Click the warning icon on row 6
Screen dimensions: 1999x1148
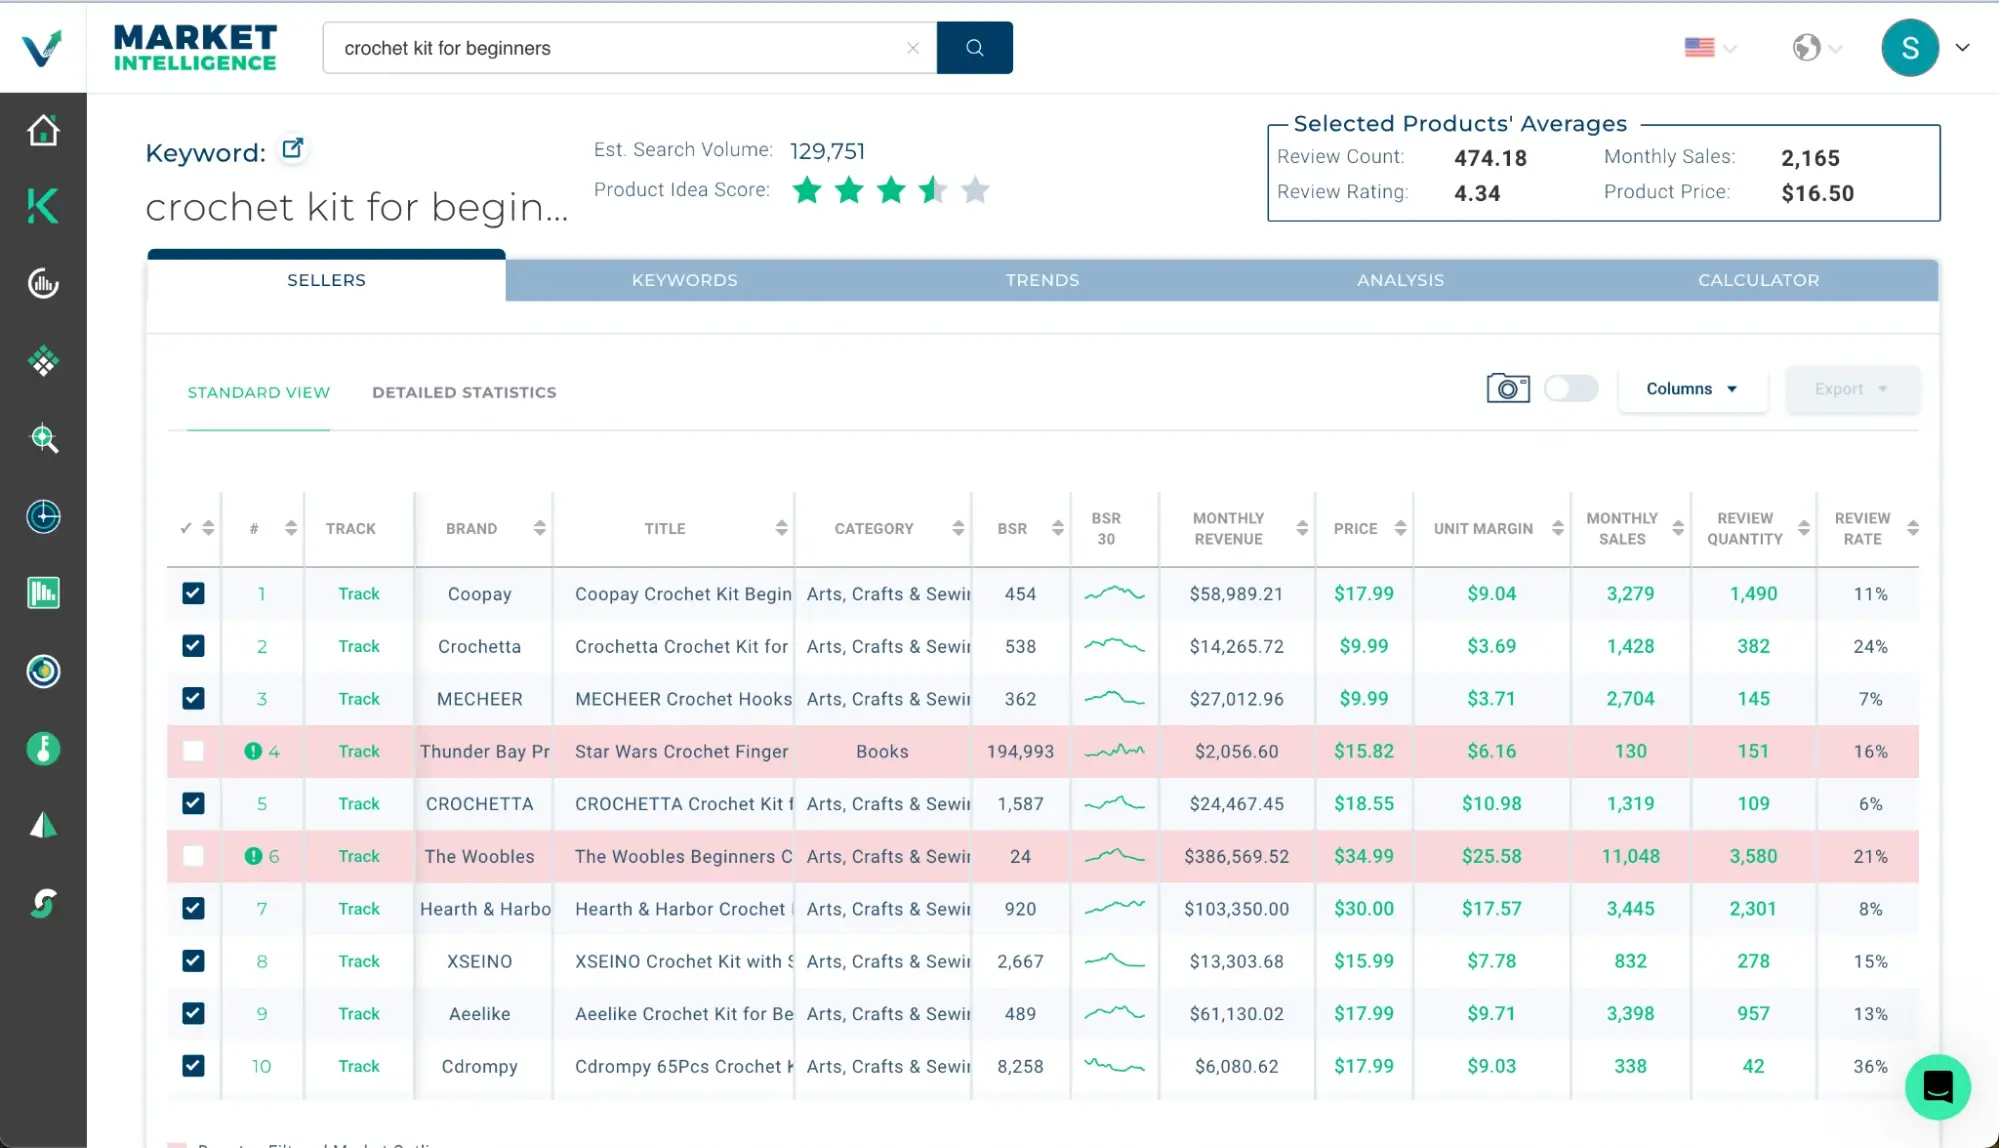(x=253, y=856)
